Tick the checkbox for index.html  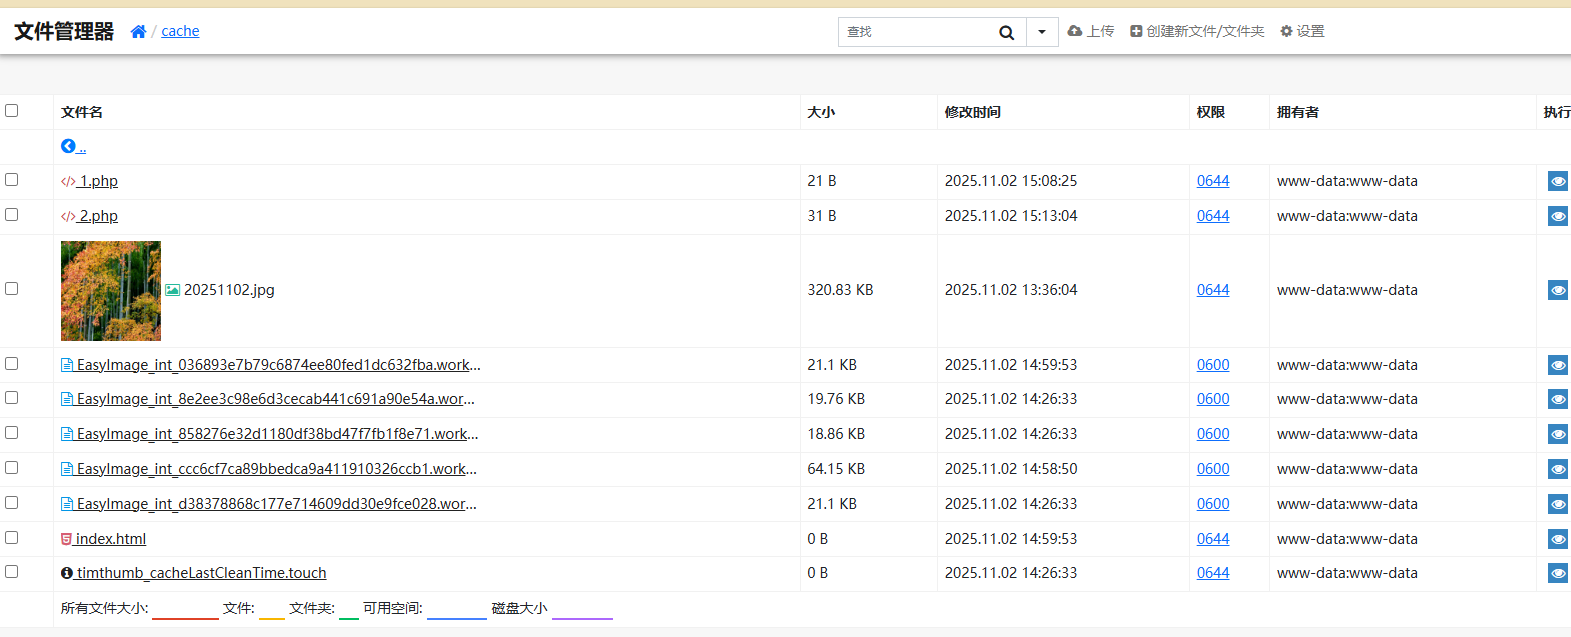coord(12,538)
